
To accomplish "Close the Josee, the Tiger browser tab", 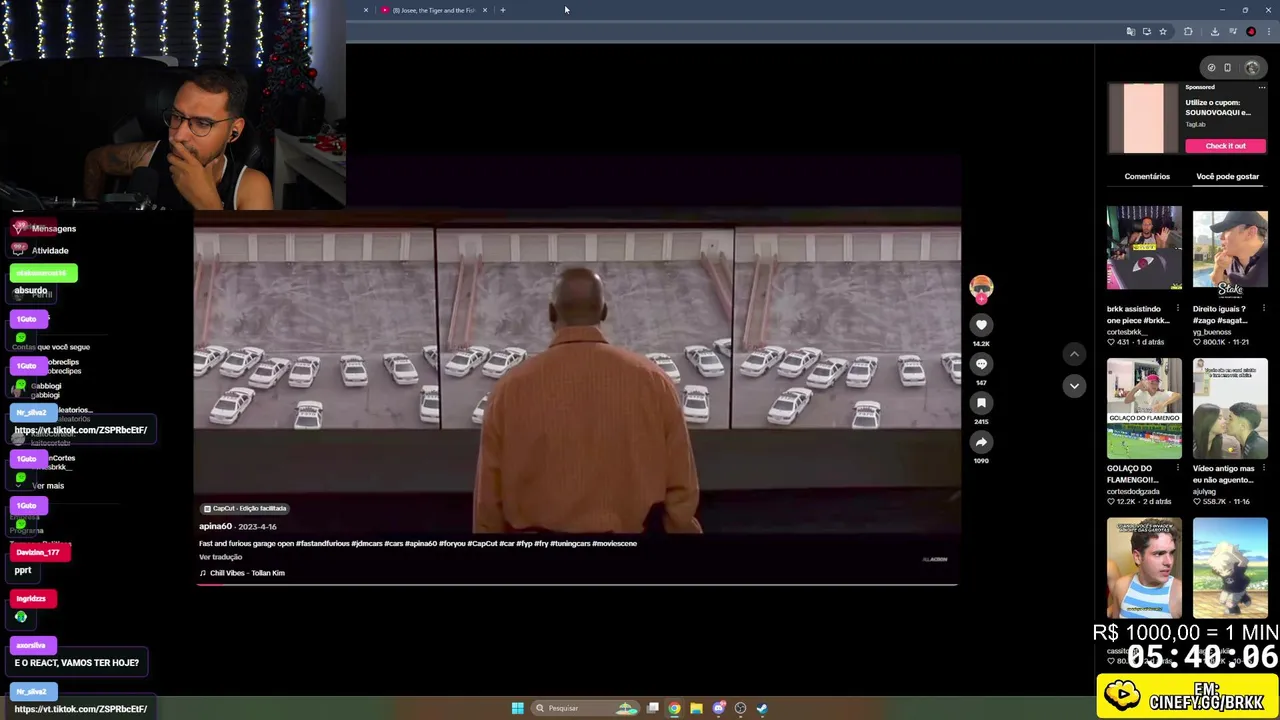I will click(484, 10).
